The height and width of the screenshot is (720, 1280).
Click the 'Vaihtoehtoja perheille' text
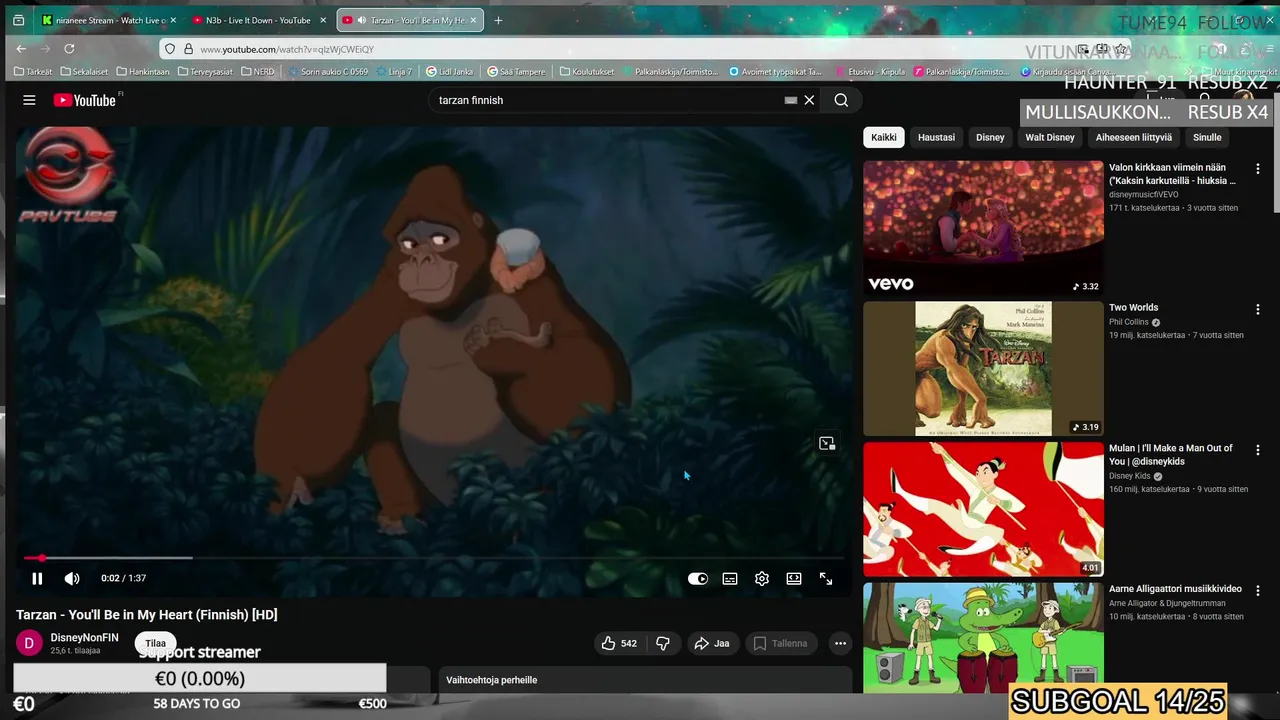tap(491, 680)
